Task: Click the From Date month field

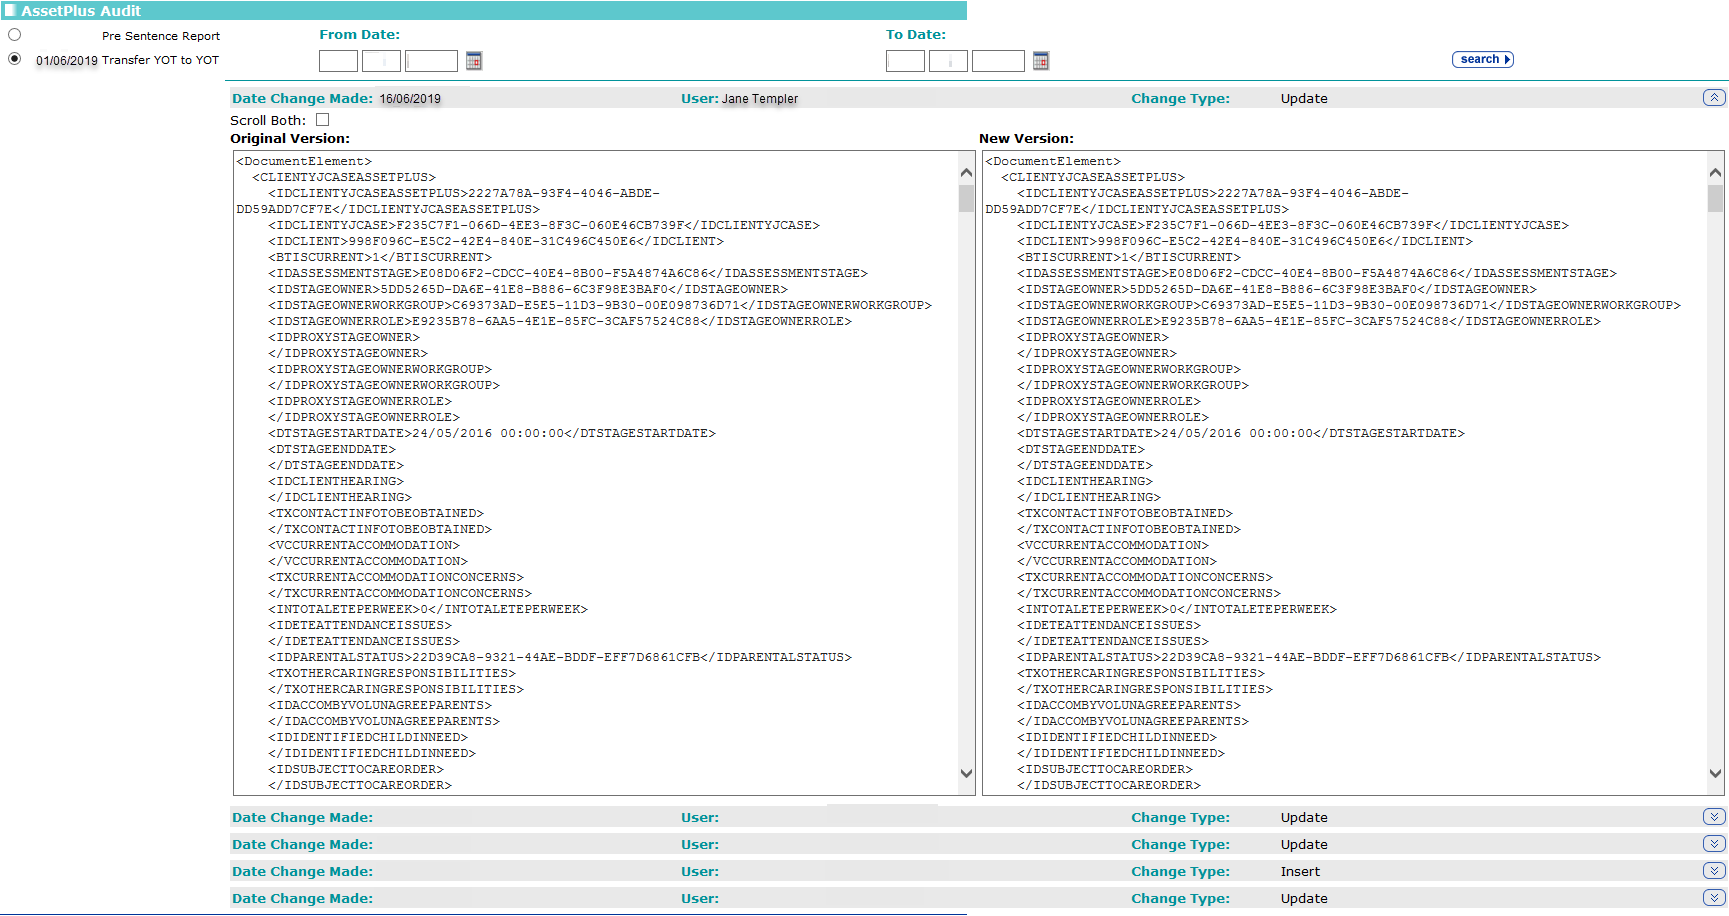Action: tap(381, 61)
